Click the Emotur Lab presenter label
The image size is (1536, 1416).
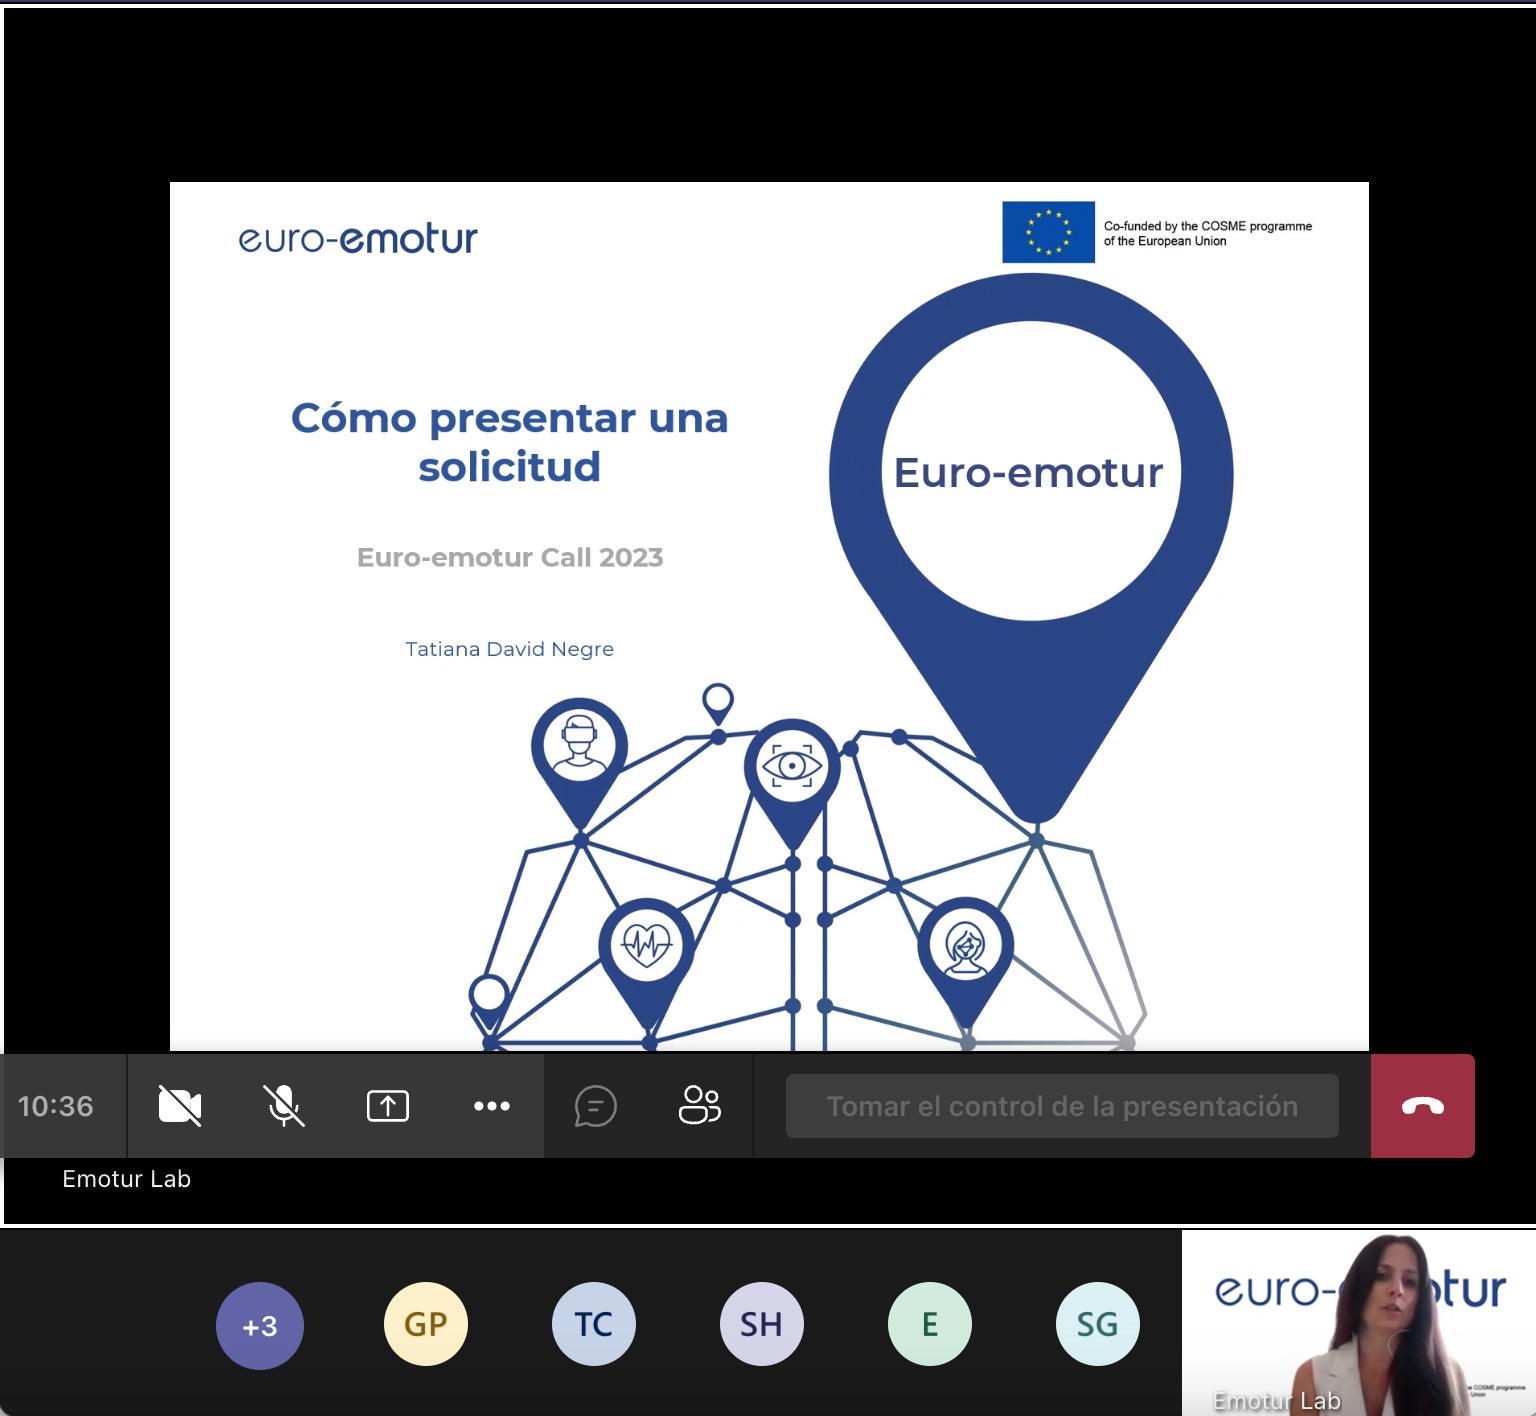(x=126, y=1179)
